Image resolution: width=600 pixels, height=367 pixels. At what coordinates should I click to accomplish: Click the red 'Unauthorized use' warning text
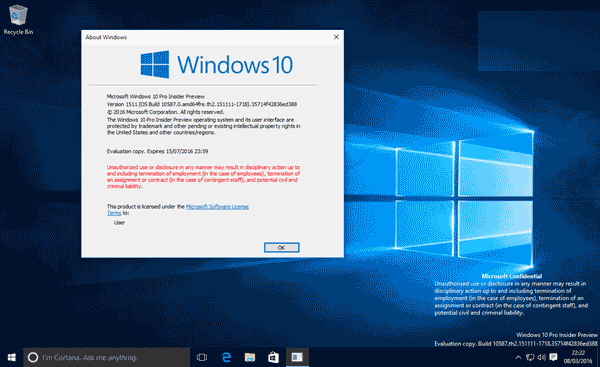(203, 177)
